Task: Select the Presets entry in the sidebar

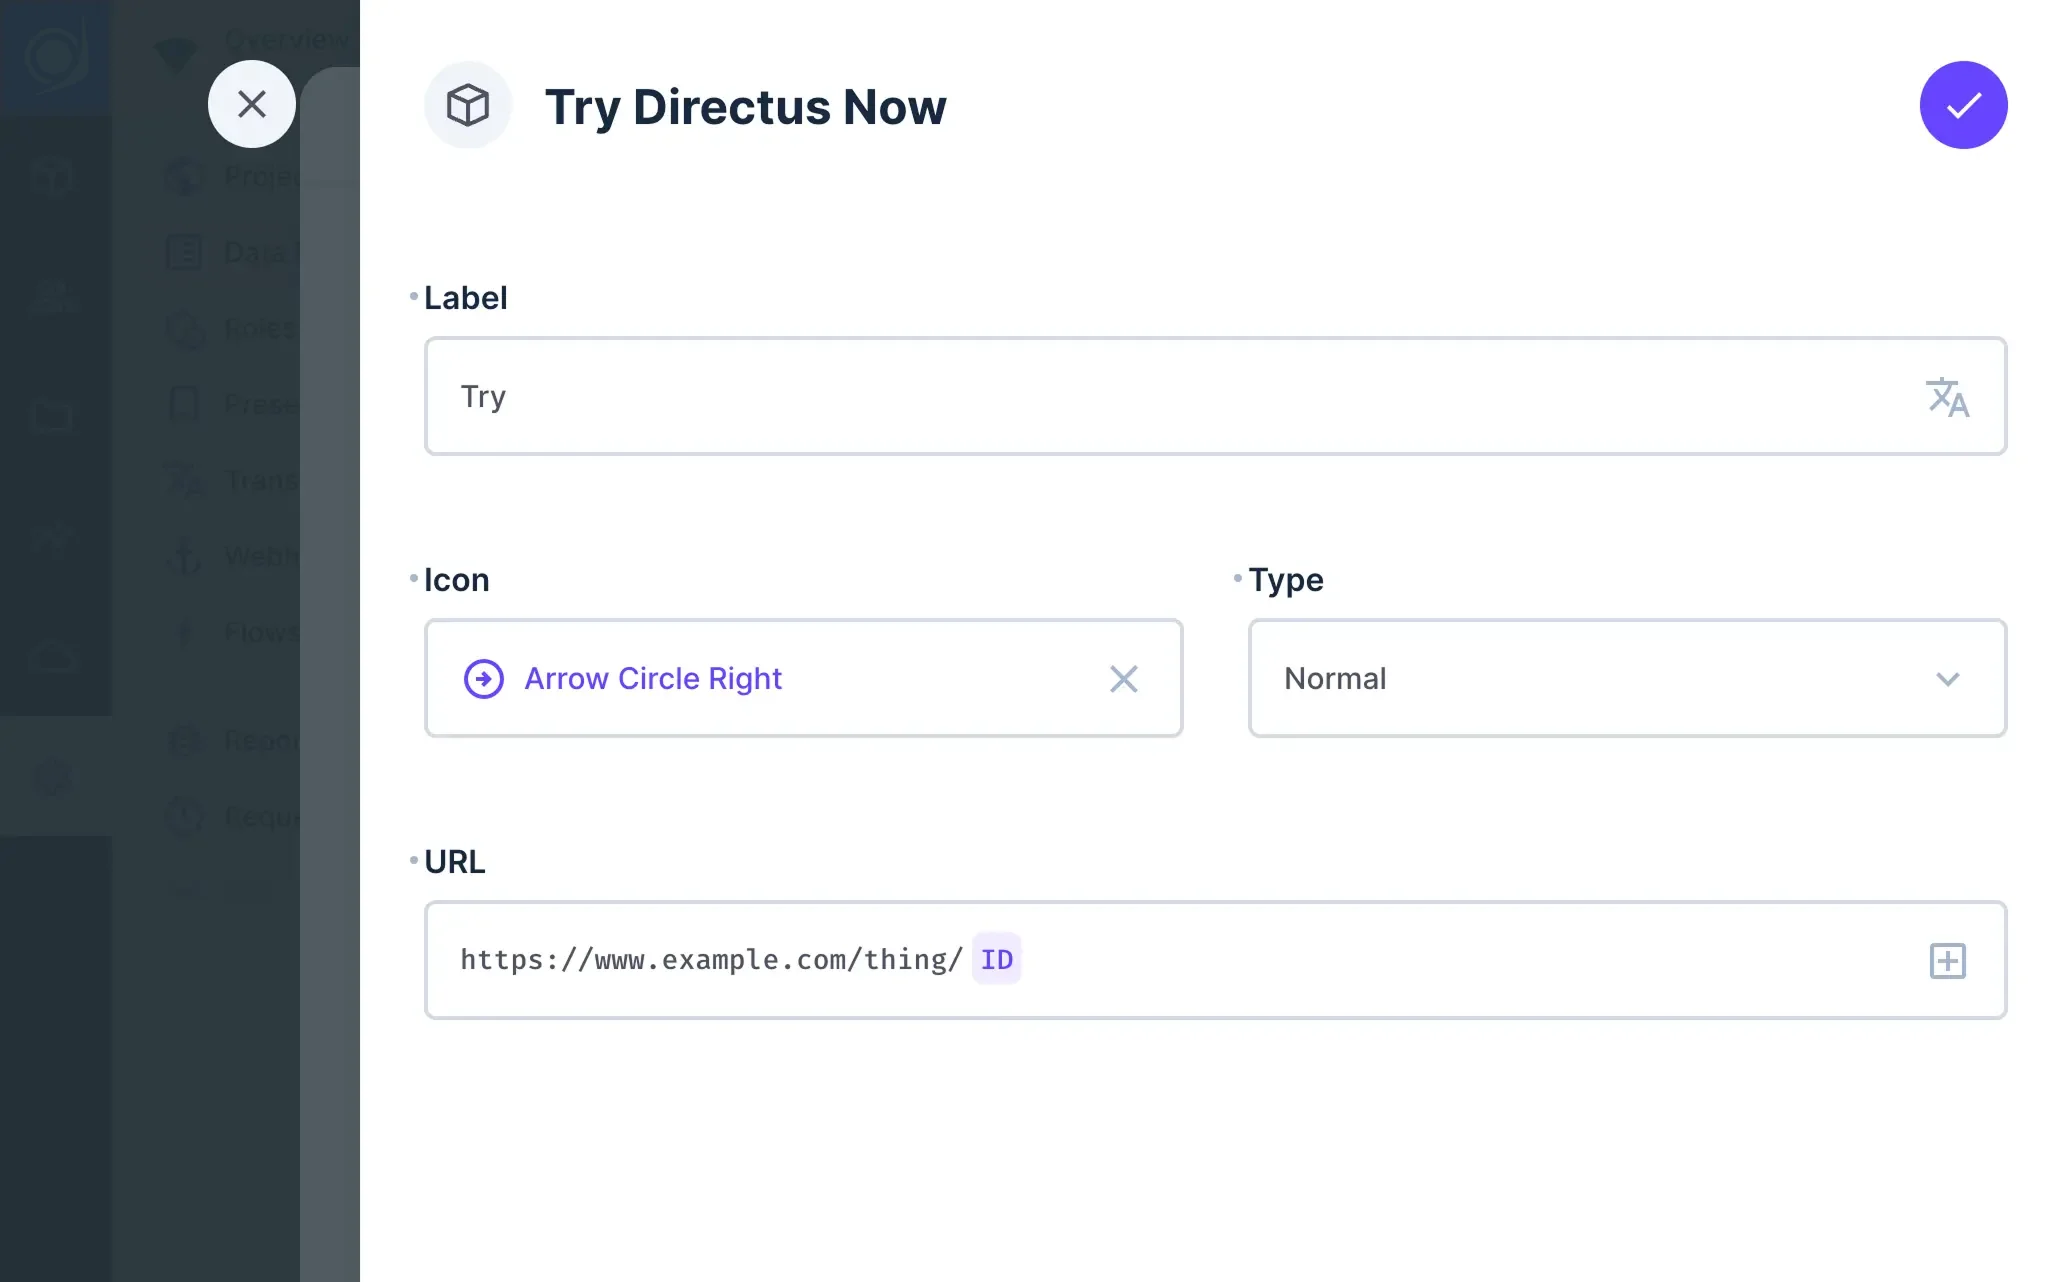Action: tap(258, 404)
